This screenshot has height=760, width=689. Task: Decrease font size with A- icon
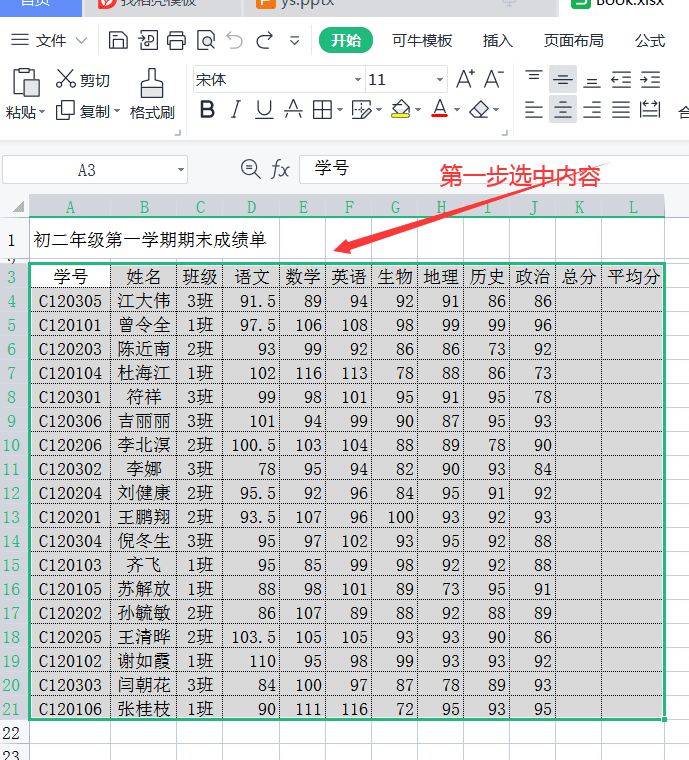tap(494, 79)
